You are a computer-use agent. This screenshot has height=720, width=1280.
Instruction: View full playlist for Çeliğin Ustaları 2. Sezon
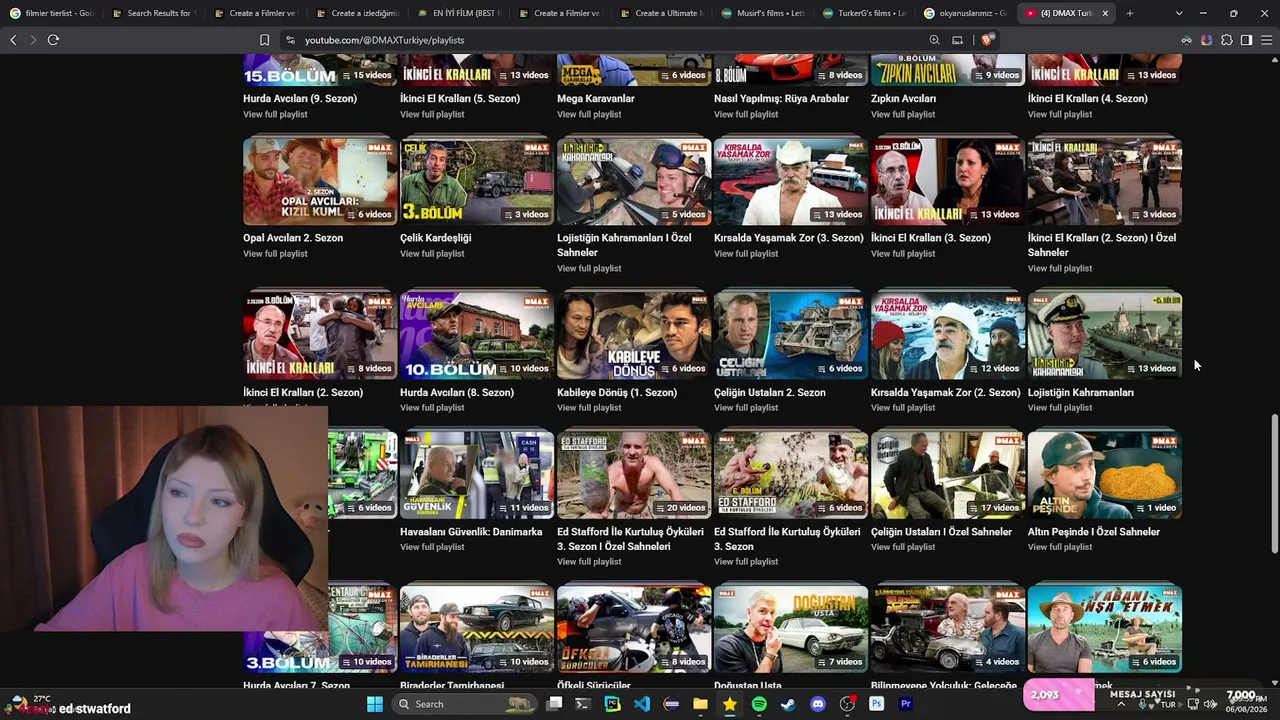click(x=746, y=407)
